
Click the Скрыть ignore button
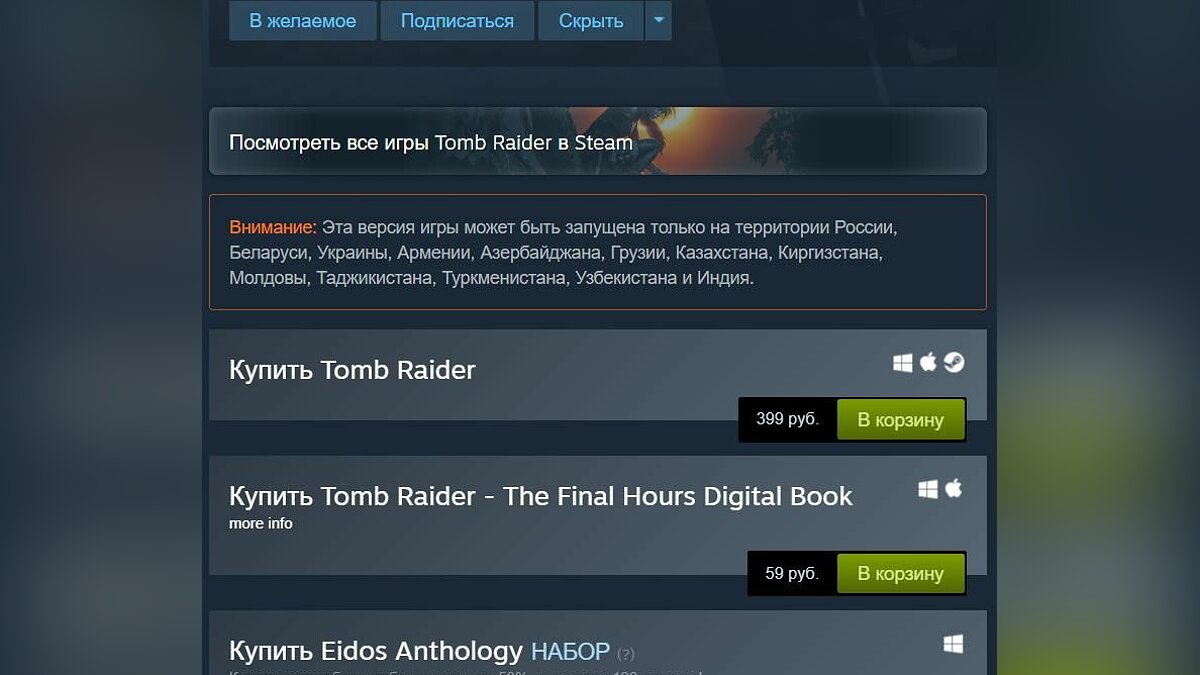[591, 20]
